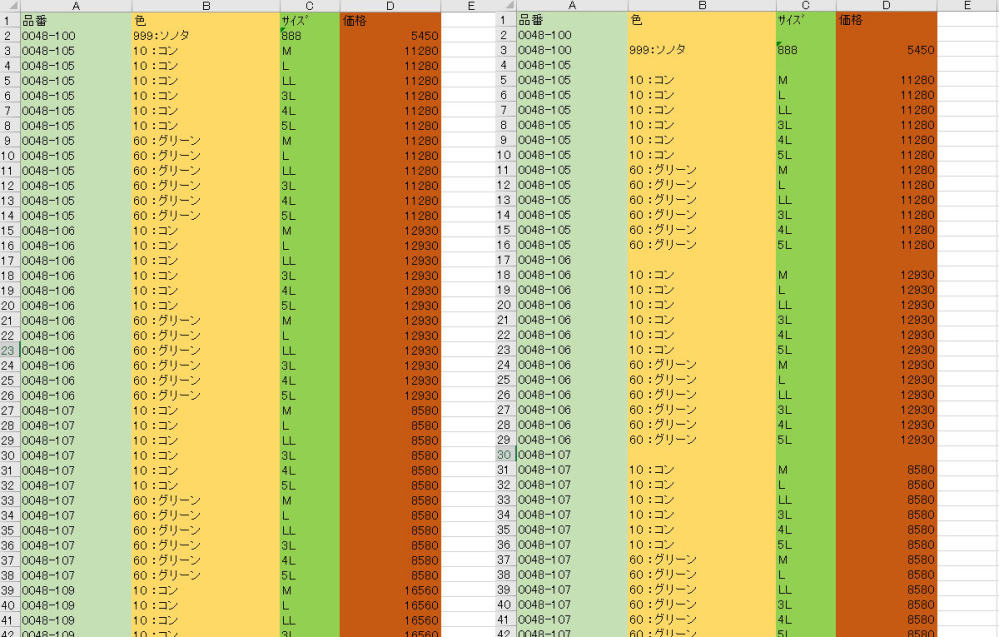The image size is (999, 637).
Task: Click row 23 header in left sheet
Action: click(x=9, y=351)
